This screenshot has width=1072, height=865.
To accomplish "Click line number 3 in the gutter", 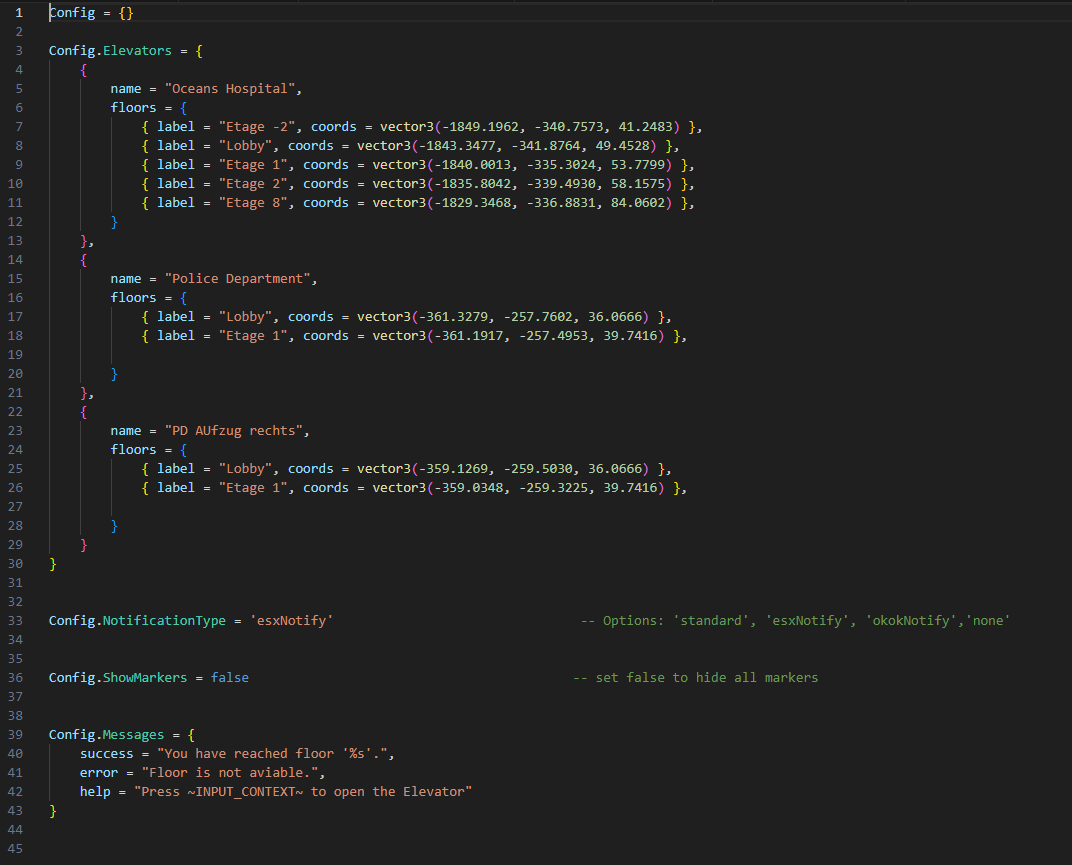I will 19,51.
